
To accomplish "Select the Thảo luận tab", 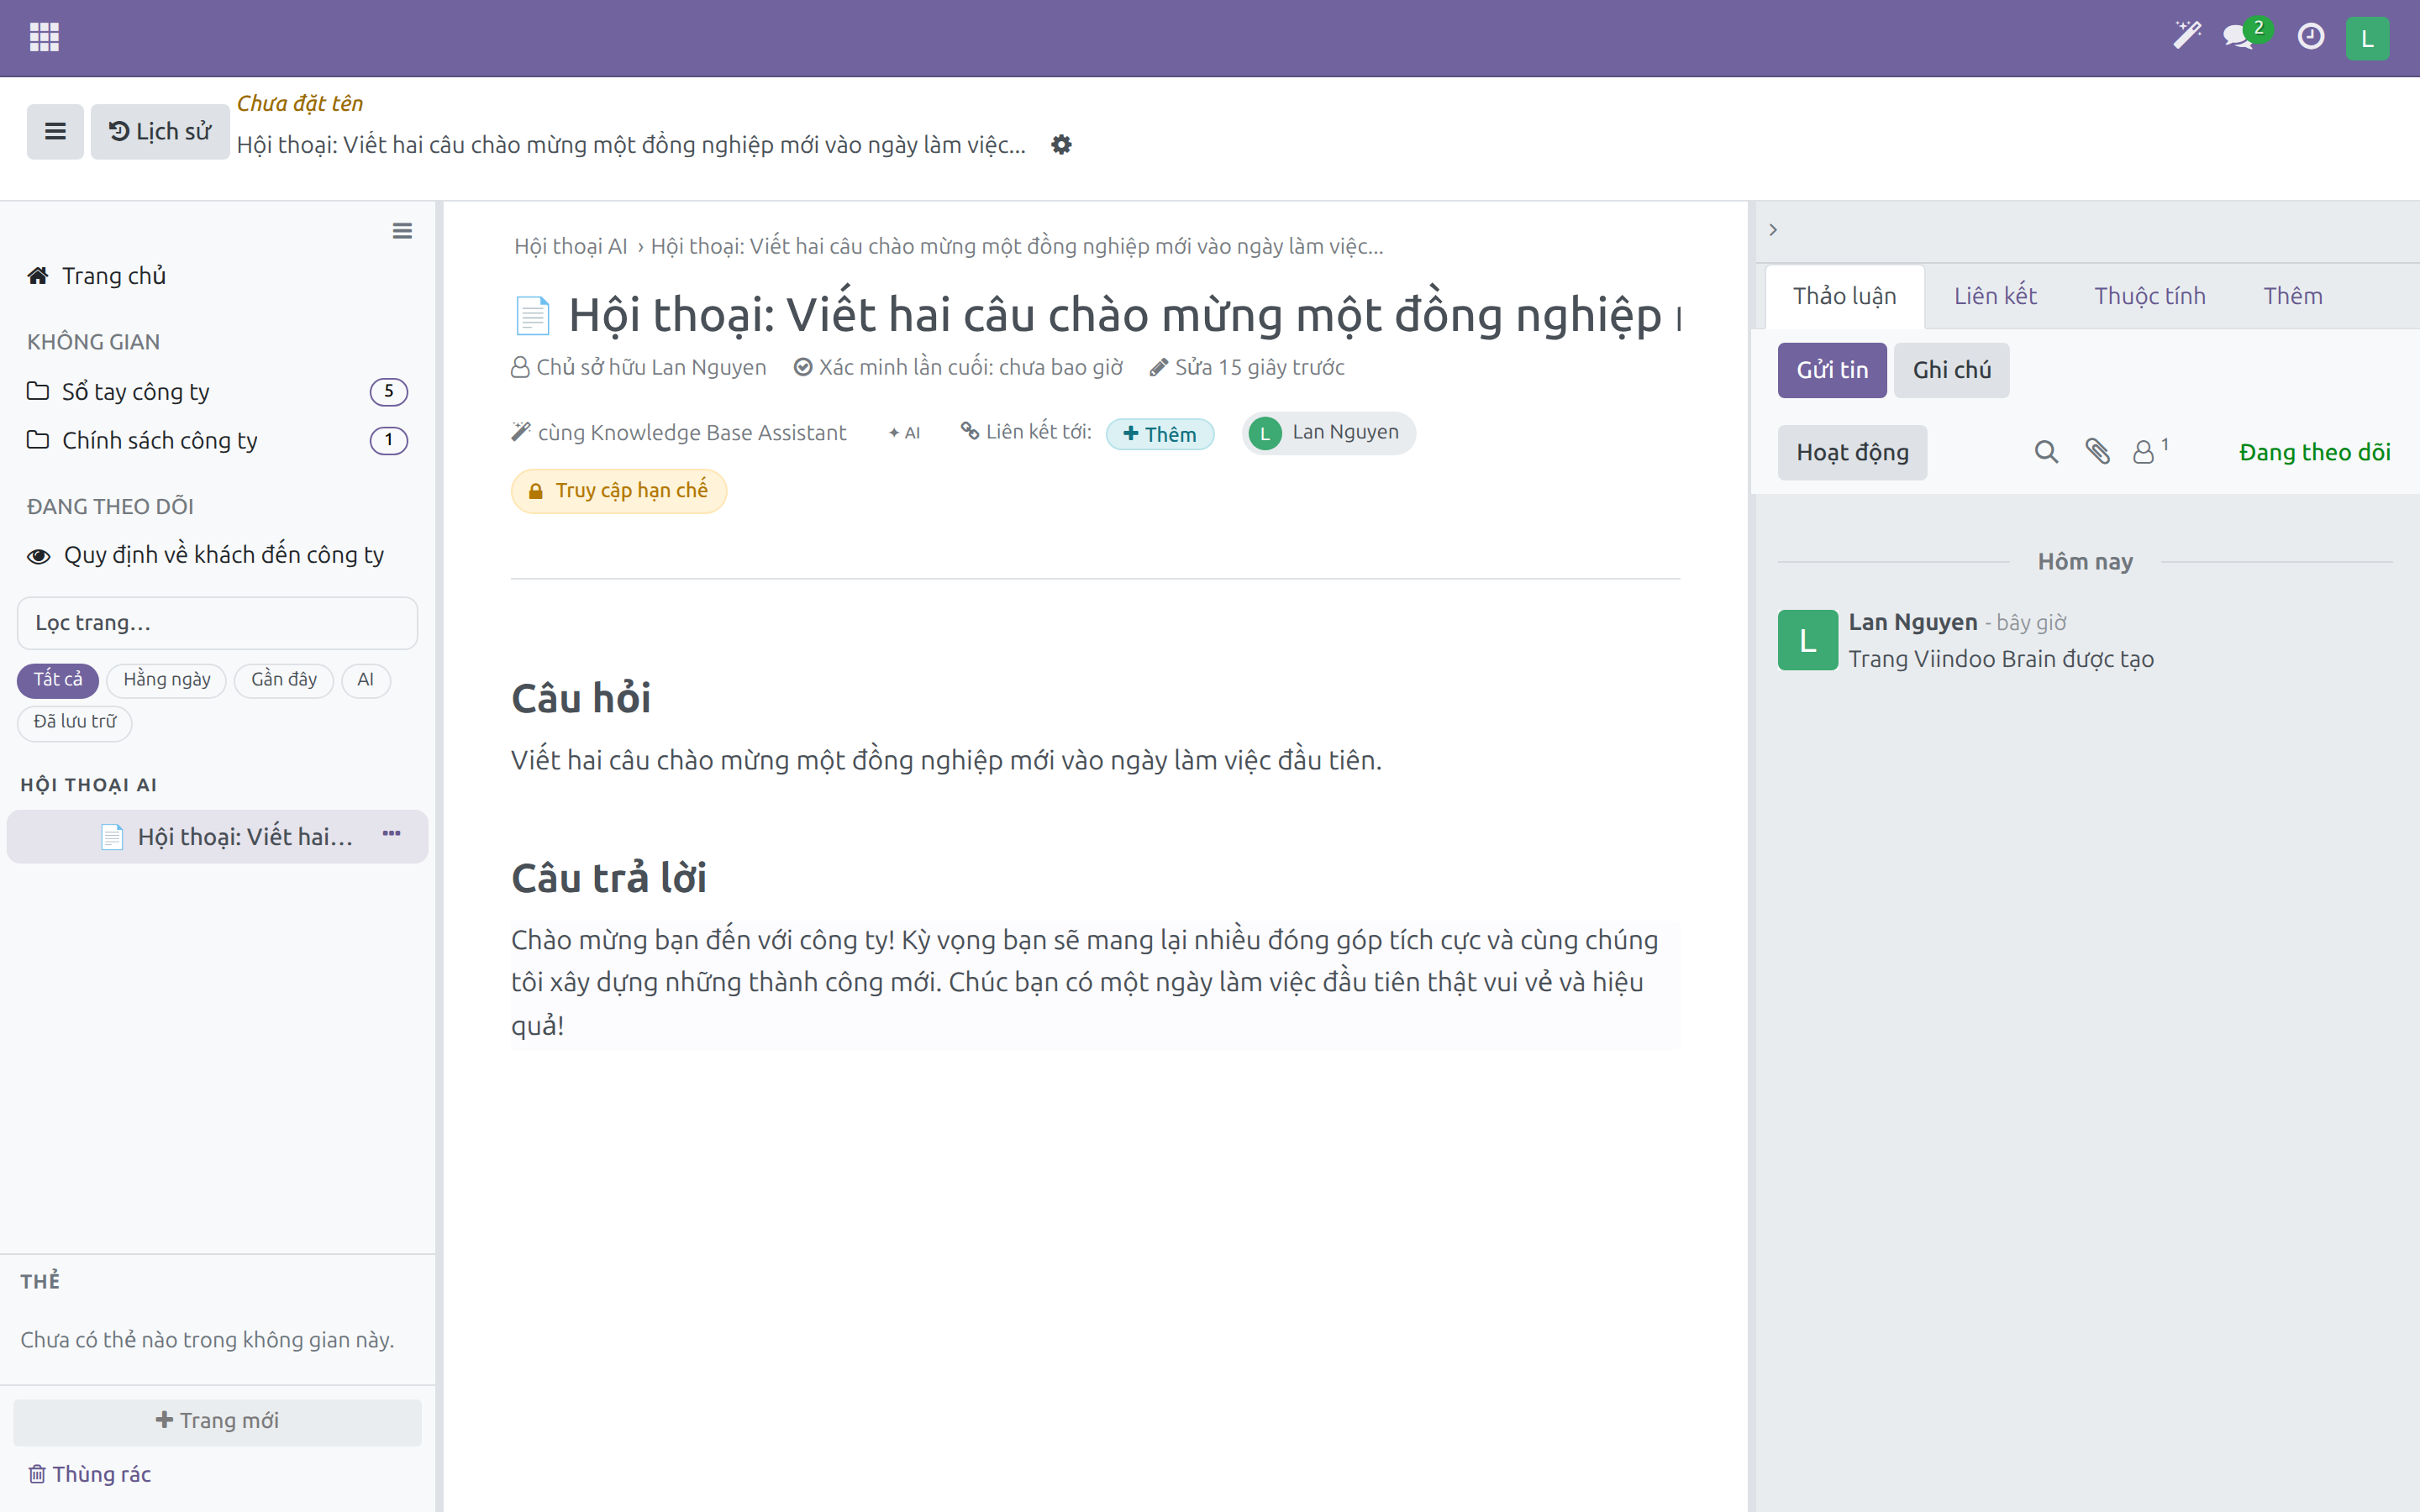I will point(1844,296).
